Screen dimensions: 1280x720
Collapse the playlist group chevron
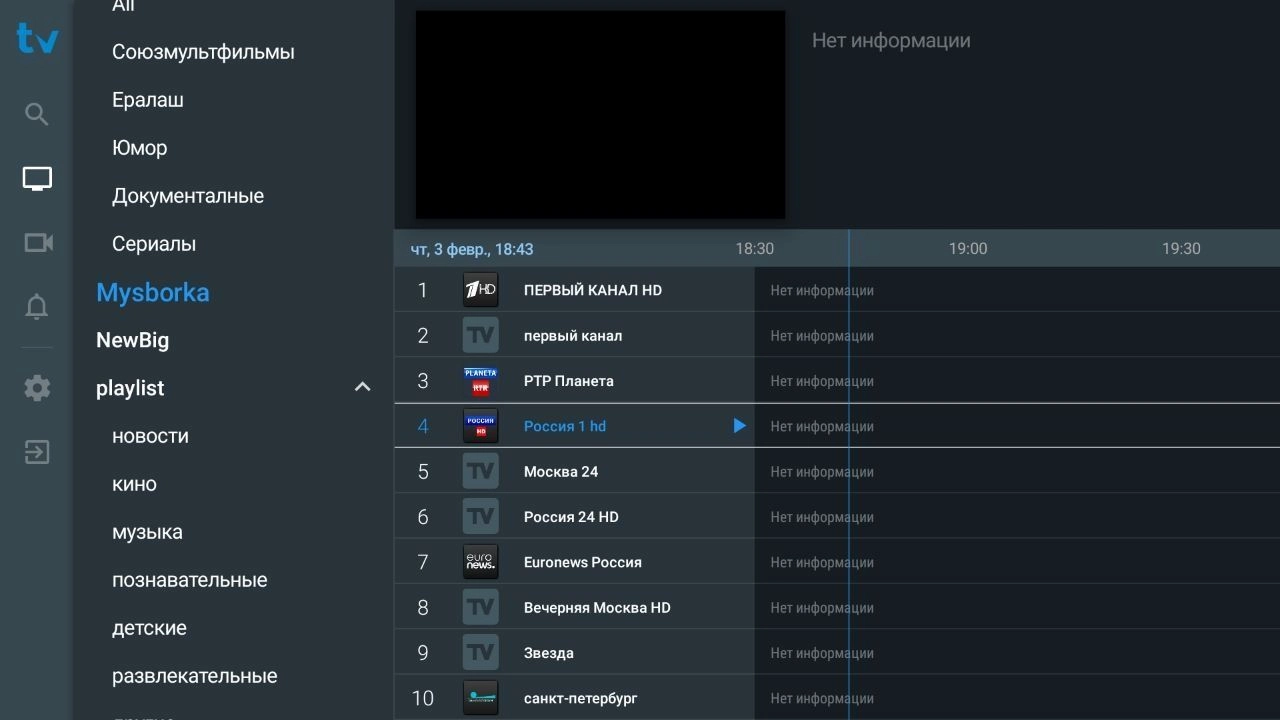[363, 387]
